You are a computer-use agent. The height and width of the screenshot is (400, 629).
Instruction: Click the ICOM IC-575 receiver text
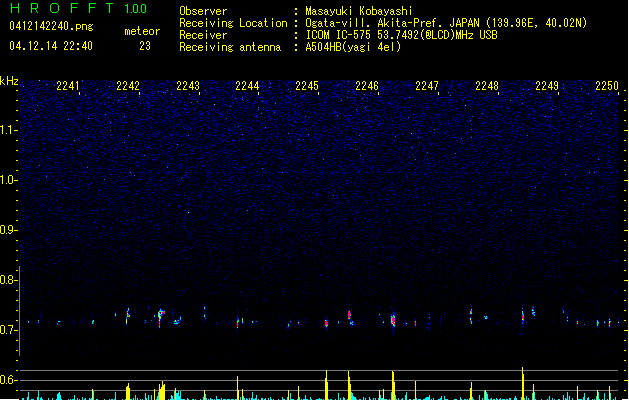(401, 35)
